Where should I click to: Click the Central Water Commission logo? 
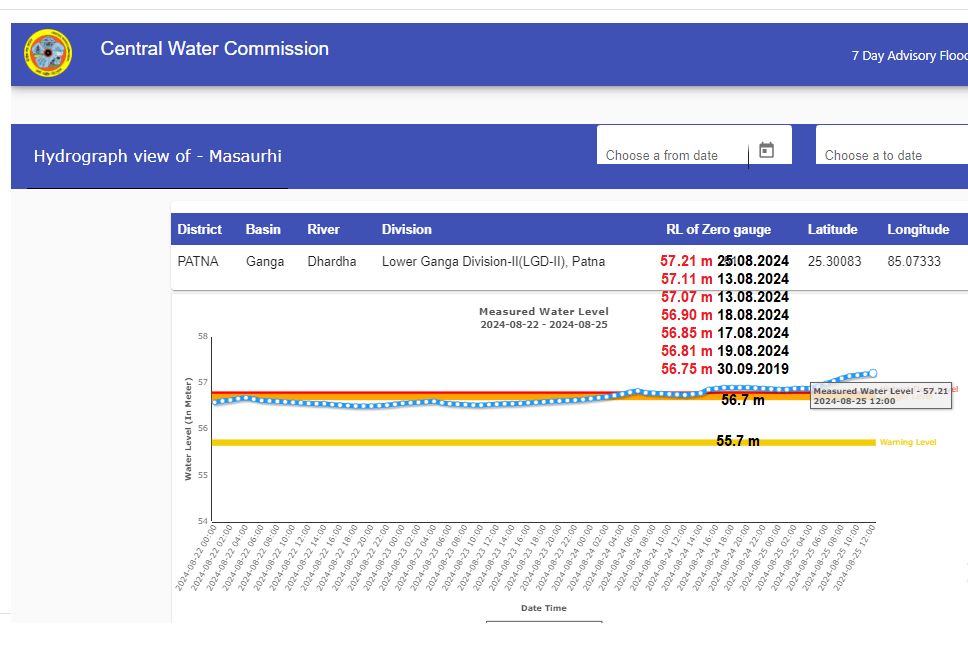tap(47, 54)
